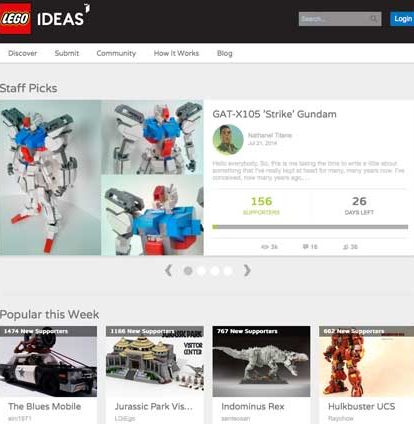414x424 pixels.
Task: Select the second carousel dot
Action: click(201, 271)
